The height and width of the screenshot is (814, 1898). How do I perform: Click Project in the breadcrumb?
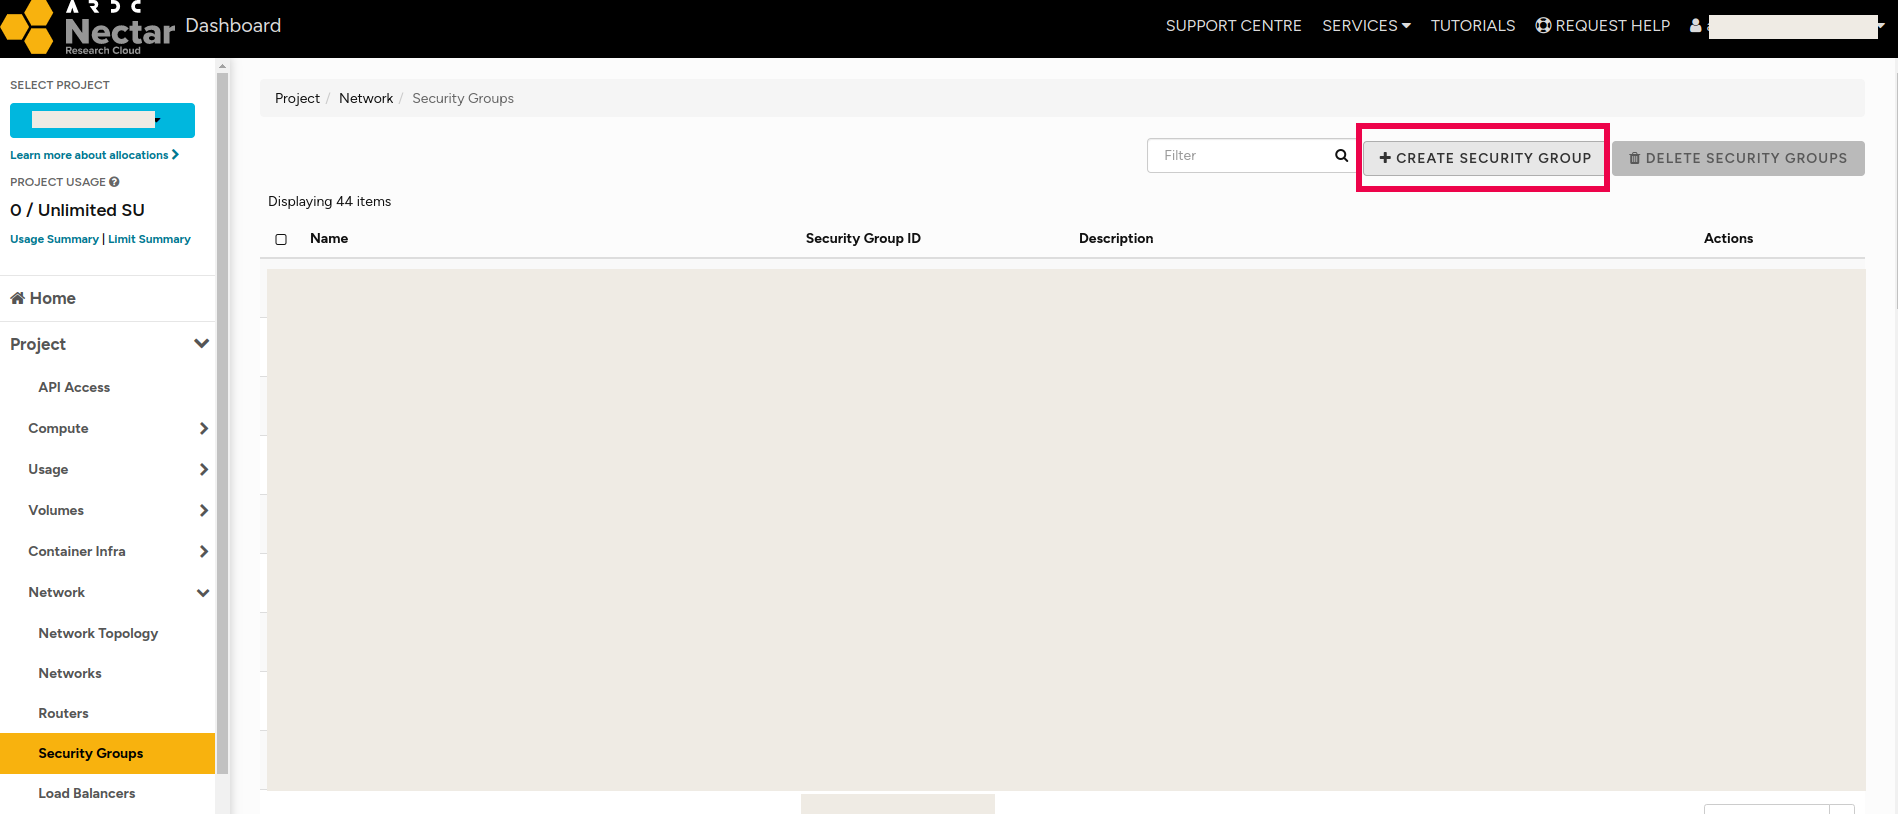tap(297, 98)
